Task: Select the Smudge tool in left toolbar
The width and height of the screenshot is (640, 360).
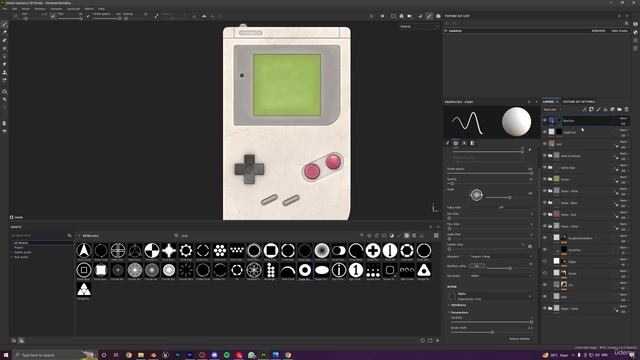Action: (4, 64)
